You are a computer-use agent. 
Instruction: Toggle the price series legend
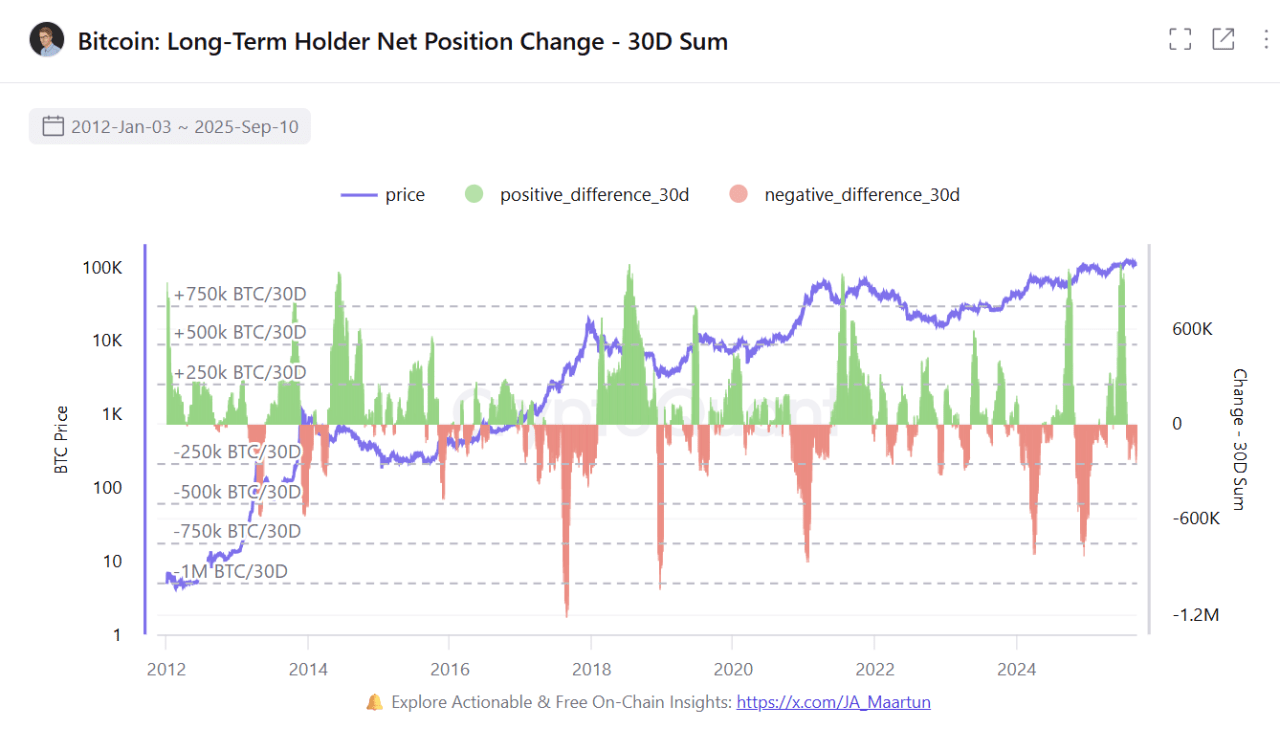(x=404, y=195)
